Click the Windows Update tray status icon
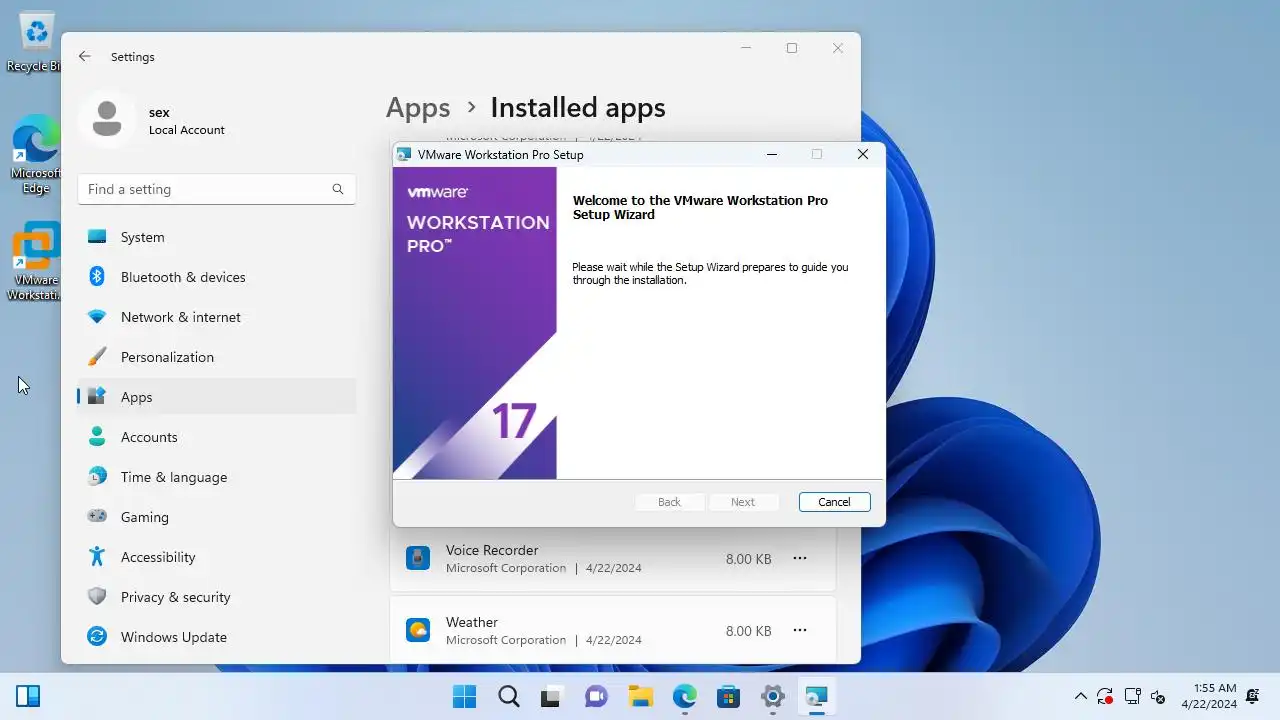Screen dimensions: 1280x720 pos(1105,697)
